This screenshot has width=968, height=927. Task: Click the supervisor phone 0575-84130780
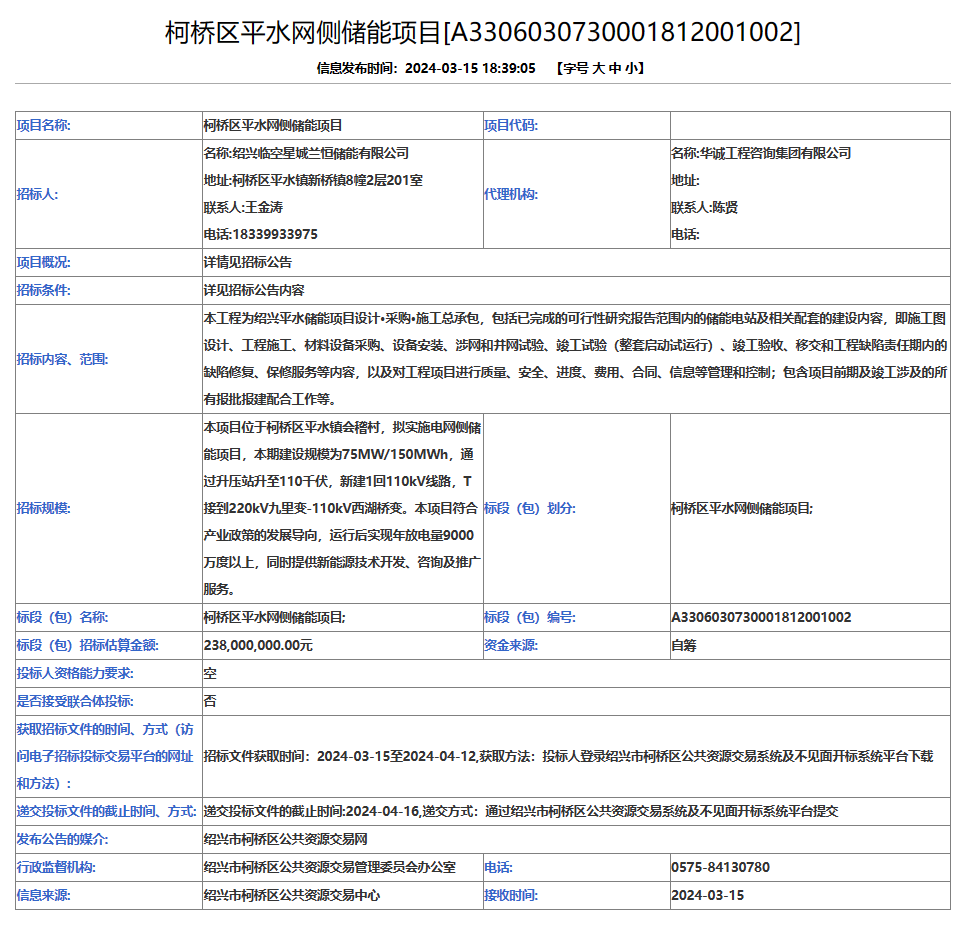point(720,868)
